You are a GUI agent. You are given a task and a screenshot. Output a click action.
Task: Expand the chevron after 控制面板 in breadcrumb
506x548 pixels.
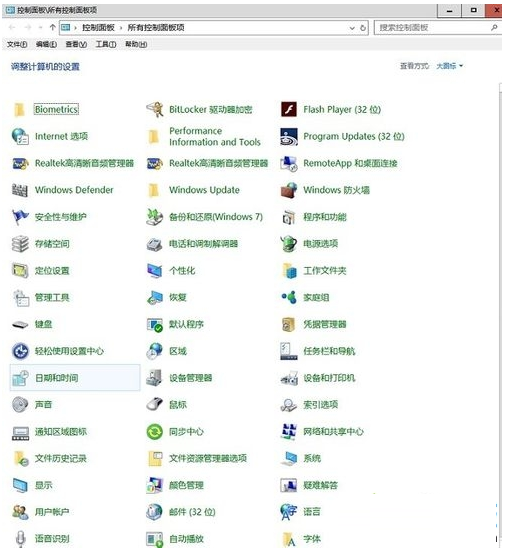click(121, 28)
